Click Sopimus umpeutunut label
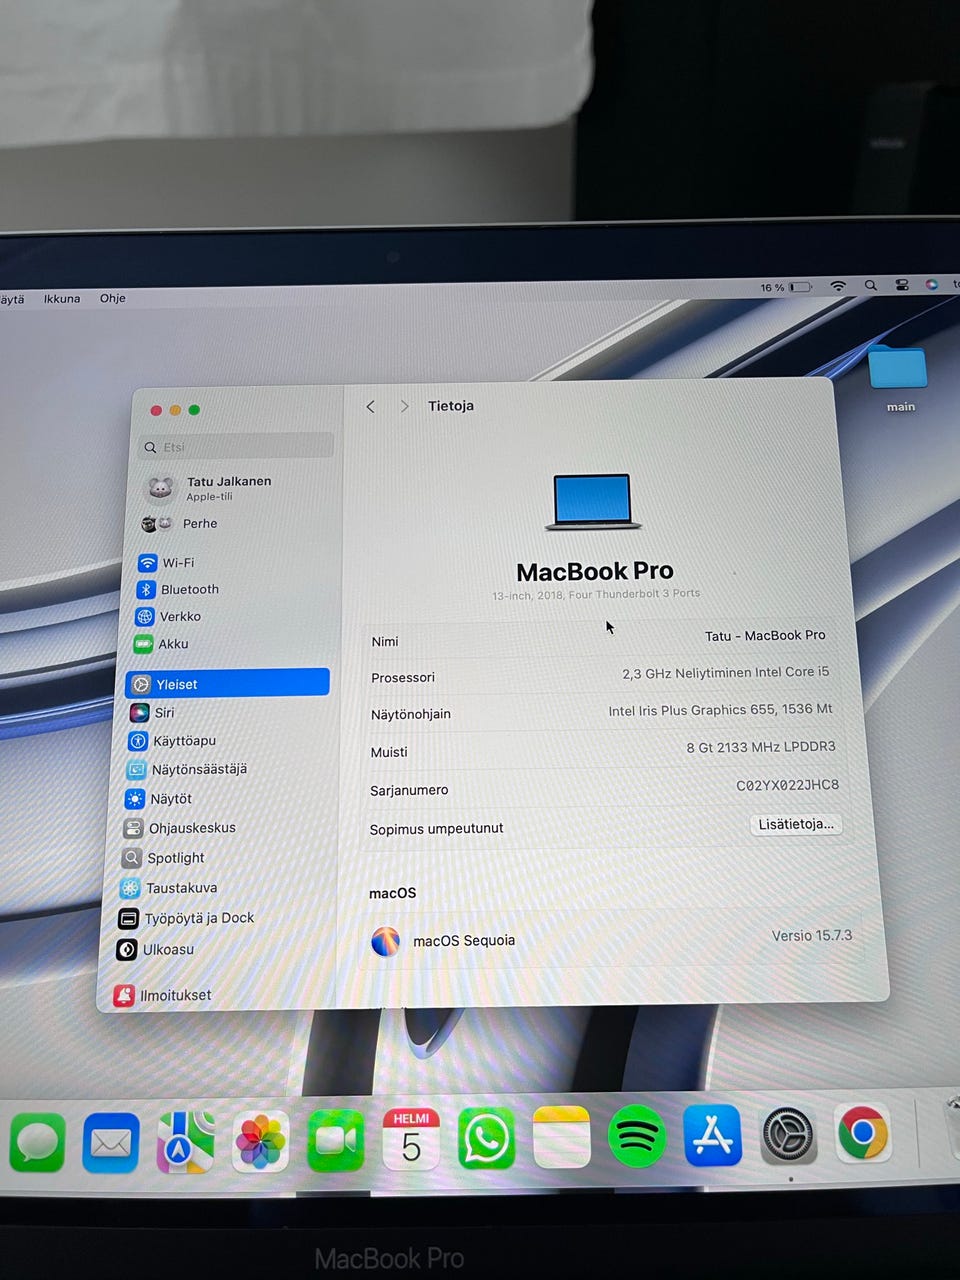This screenshot has height=1280, width=960. 436,829
